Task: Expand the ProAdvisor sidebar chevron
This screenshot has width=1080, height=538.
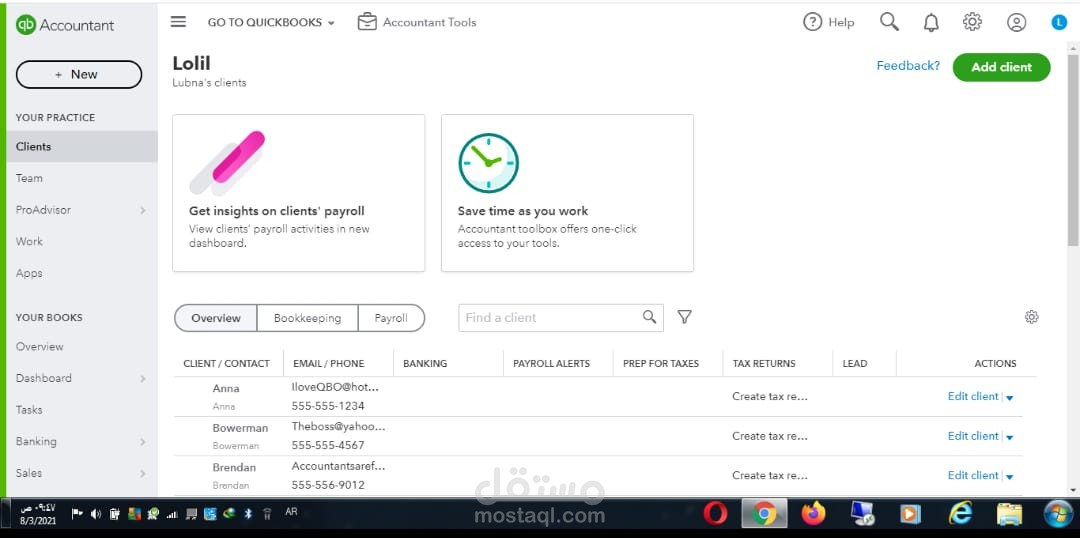Action: point(143,210)
